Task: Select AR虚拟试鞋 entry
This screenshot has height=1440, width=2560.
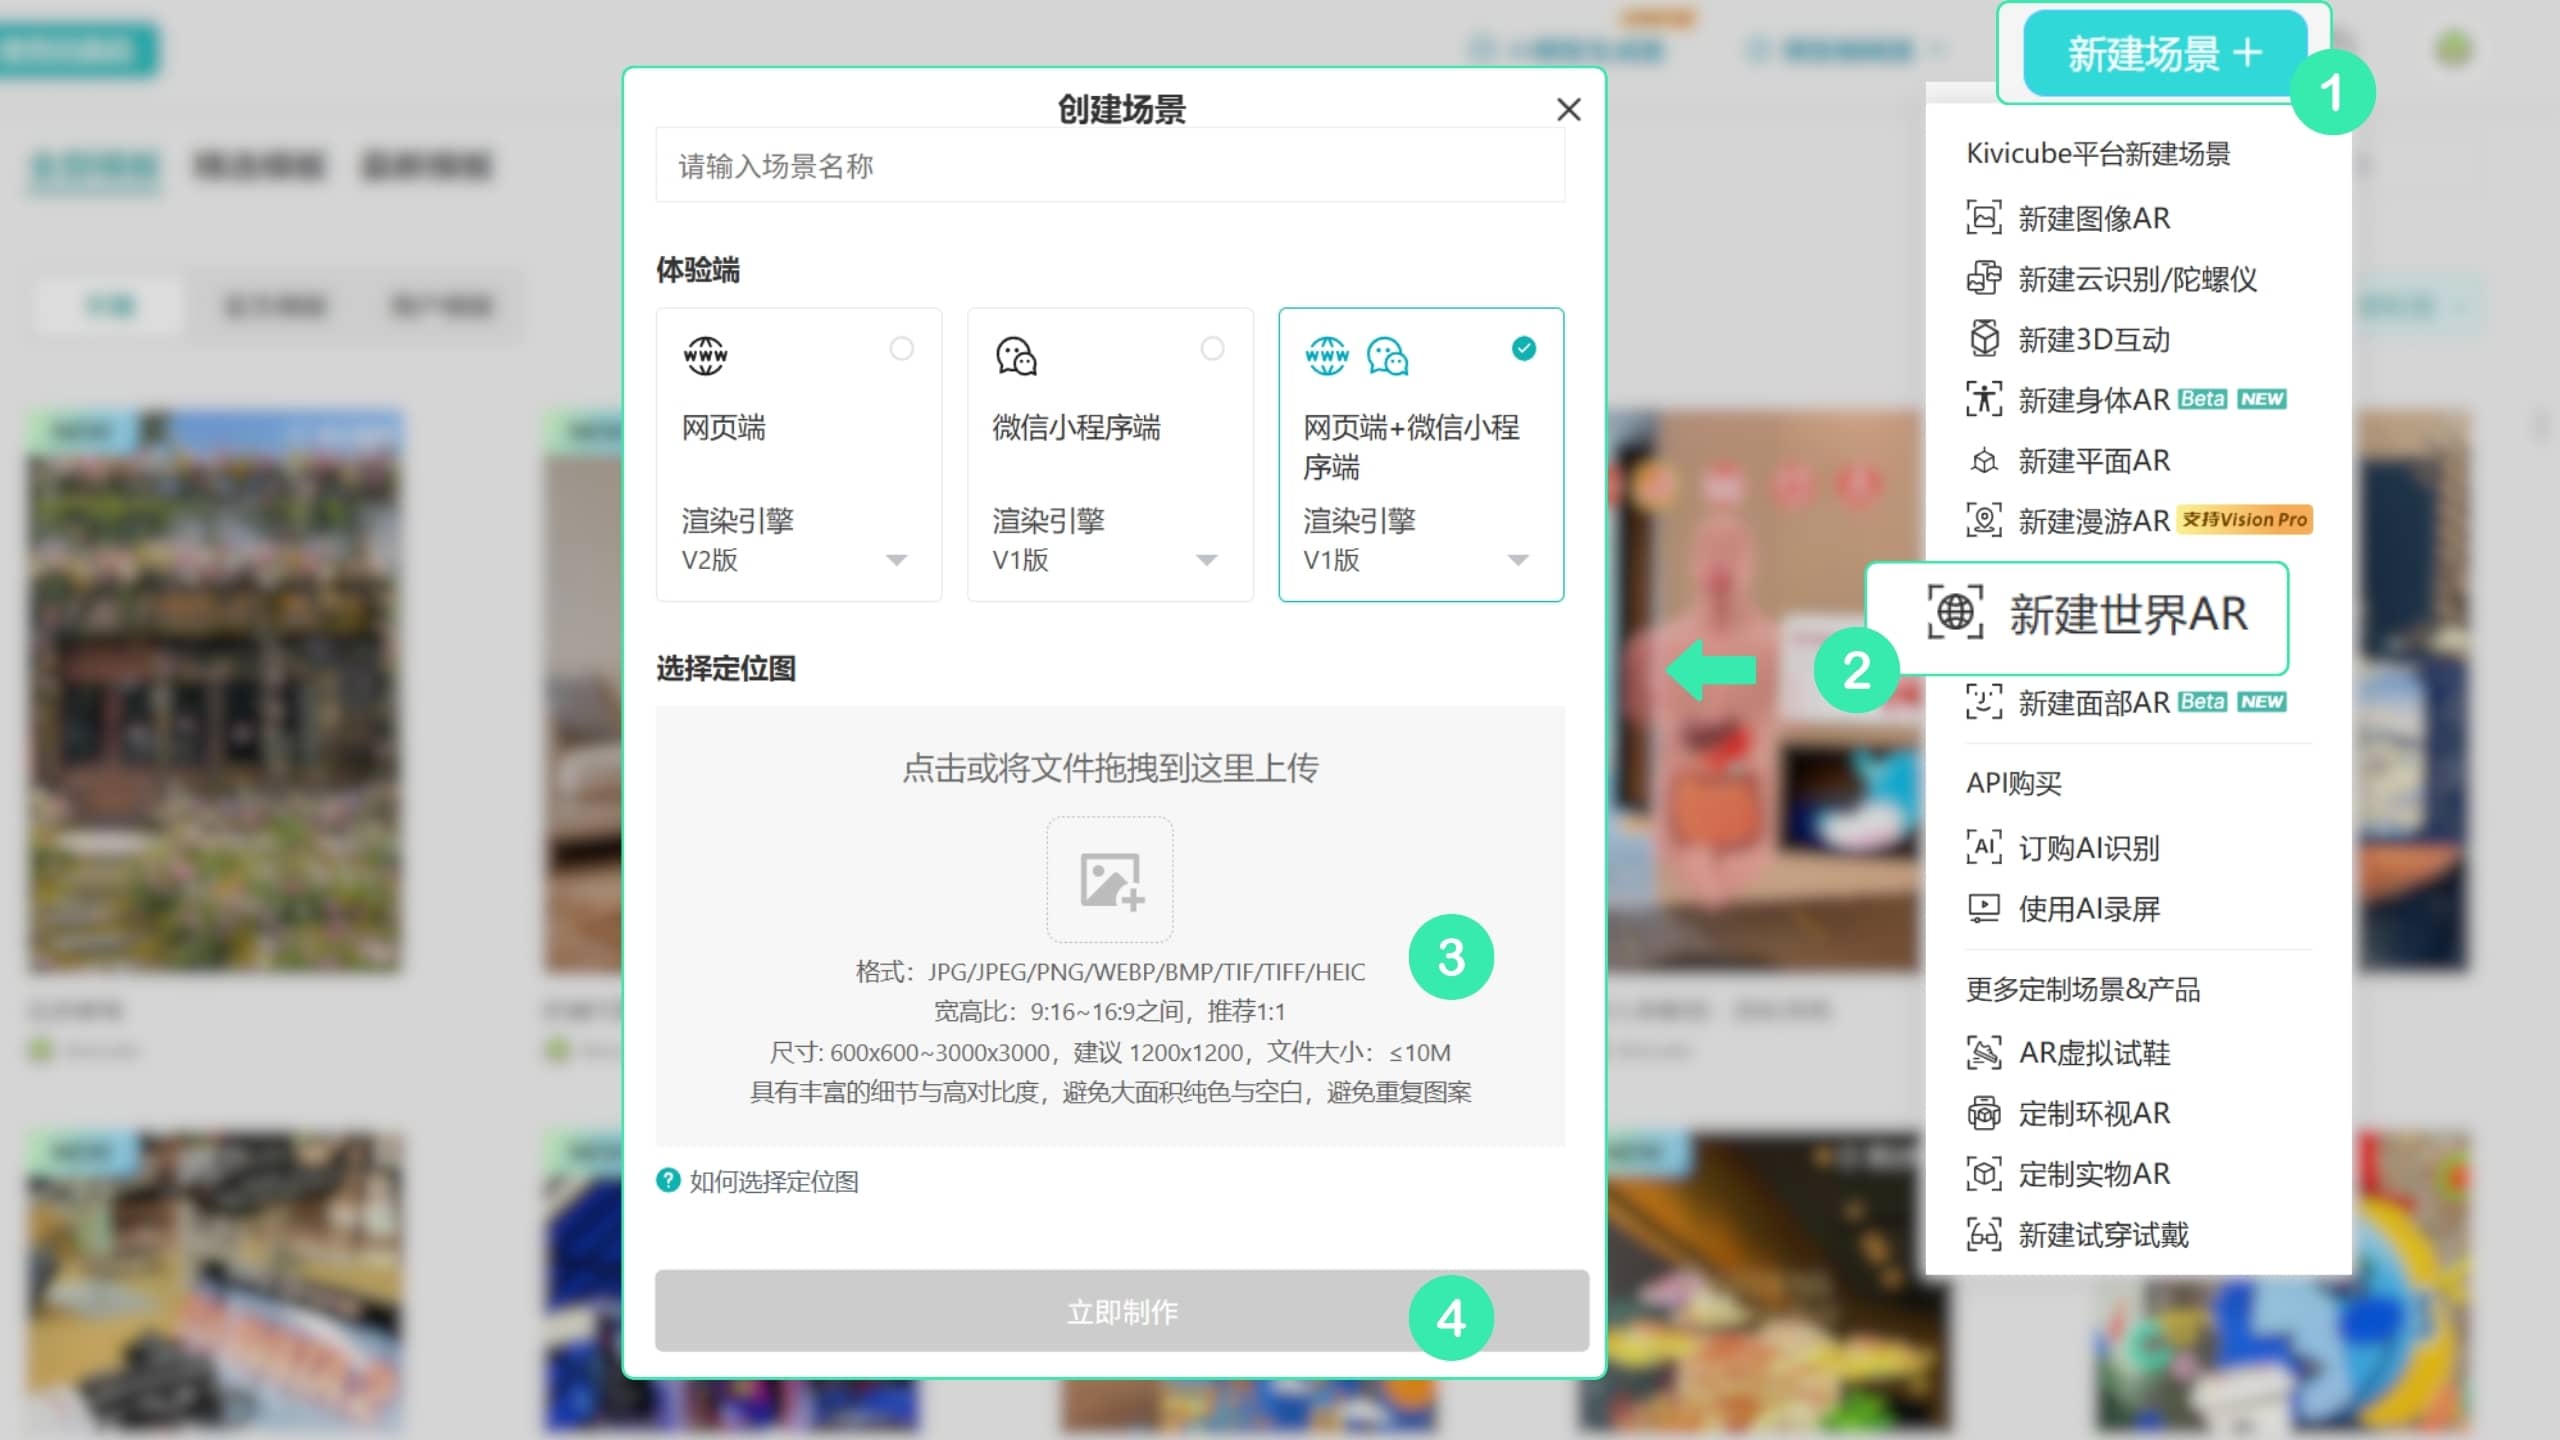Action: [x=2094, y=1053]
